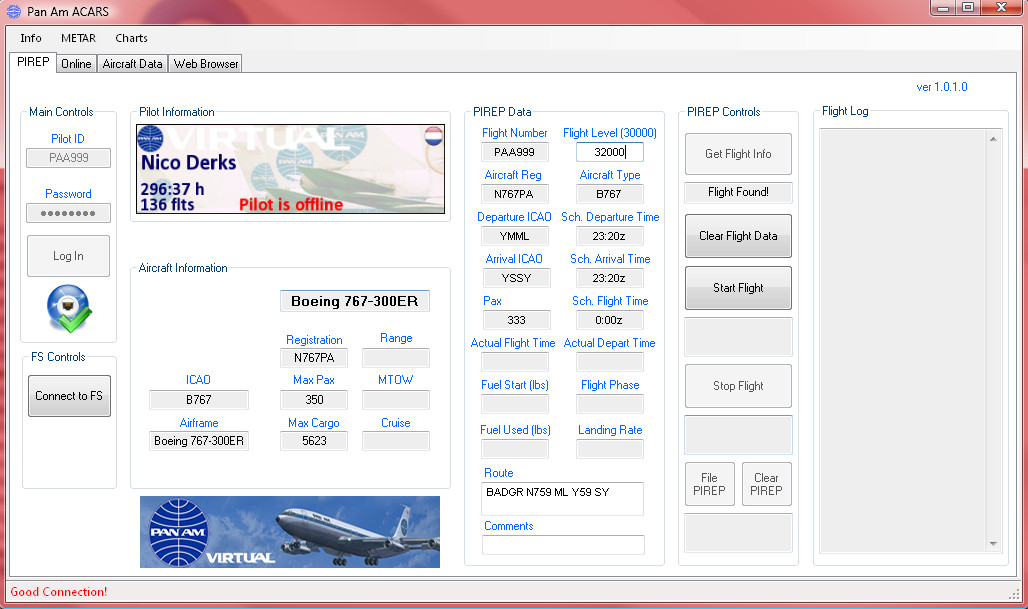Click the Arrival ICAO field showing YSSY

click(x=517, y=278)
